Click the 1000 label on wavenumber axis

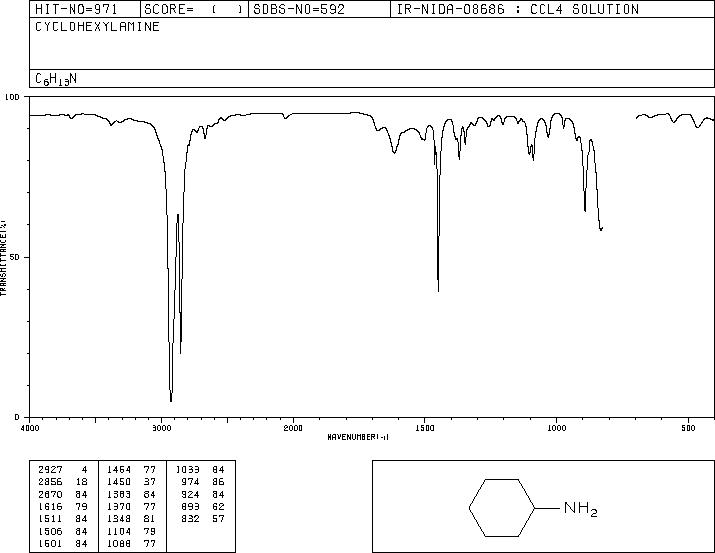(x=556, y=428)
